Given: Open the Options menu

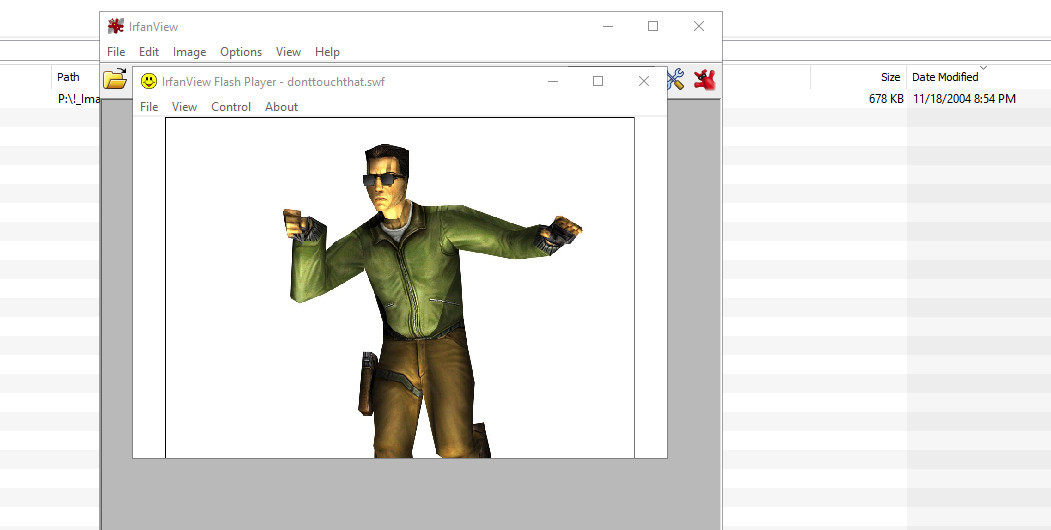Looking at the screenshot, I should coord(241,52).
